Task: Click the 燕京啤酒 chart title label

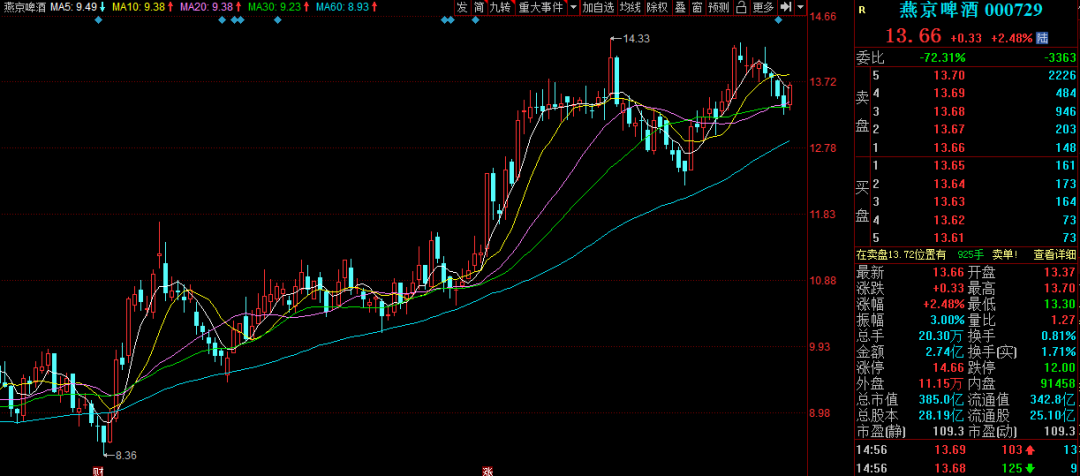Action: 24,7
